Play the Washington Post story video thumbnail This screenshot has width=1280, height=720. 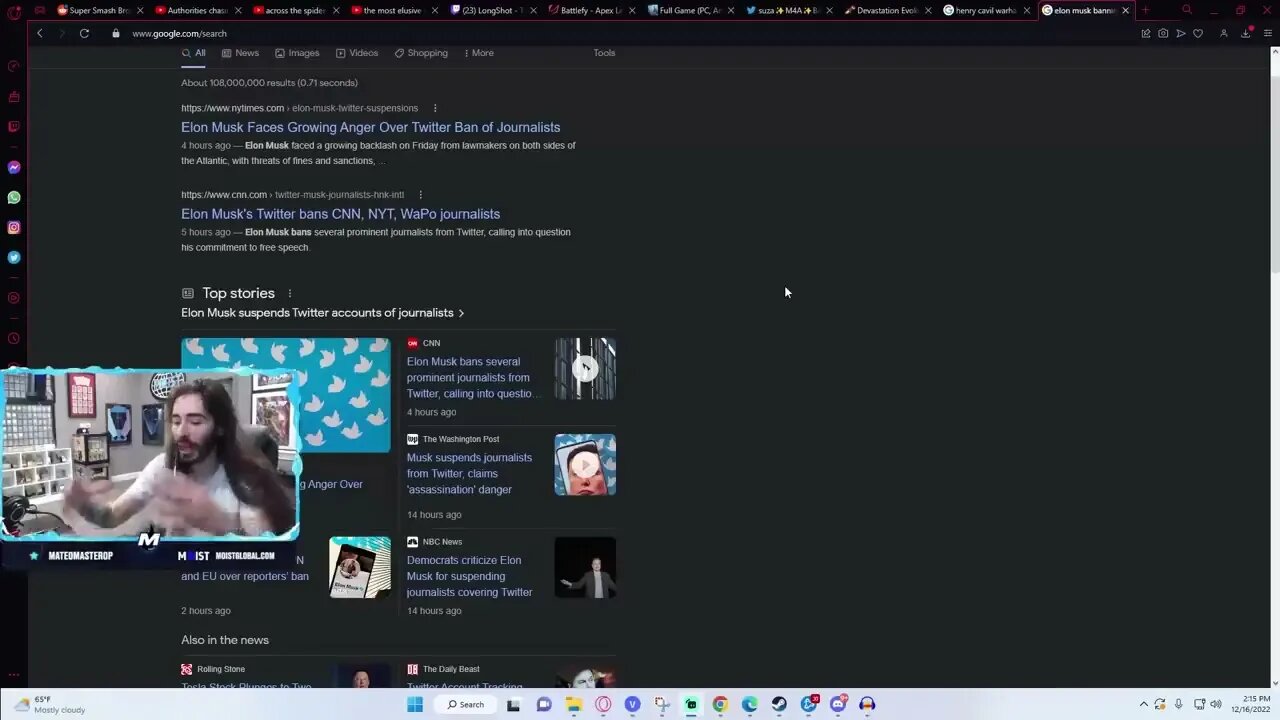pos(585,464)
